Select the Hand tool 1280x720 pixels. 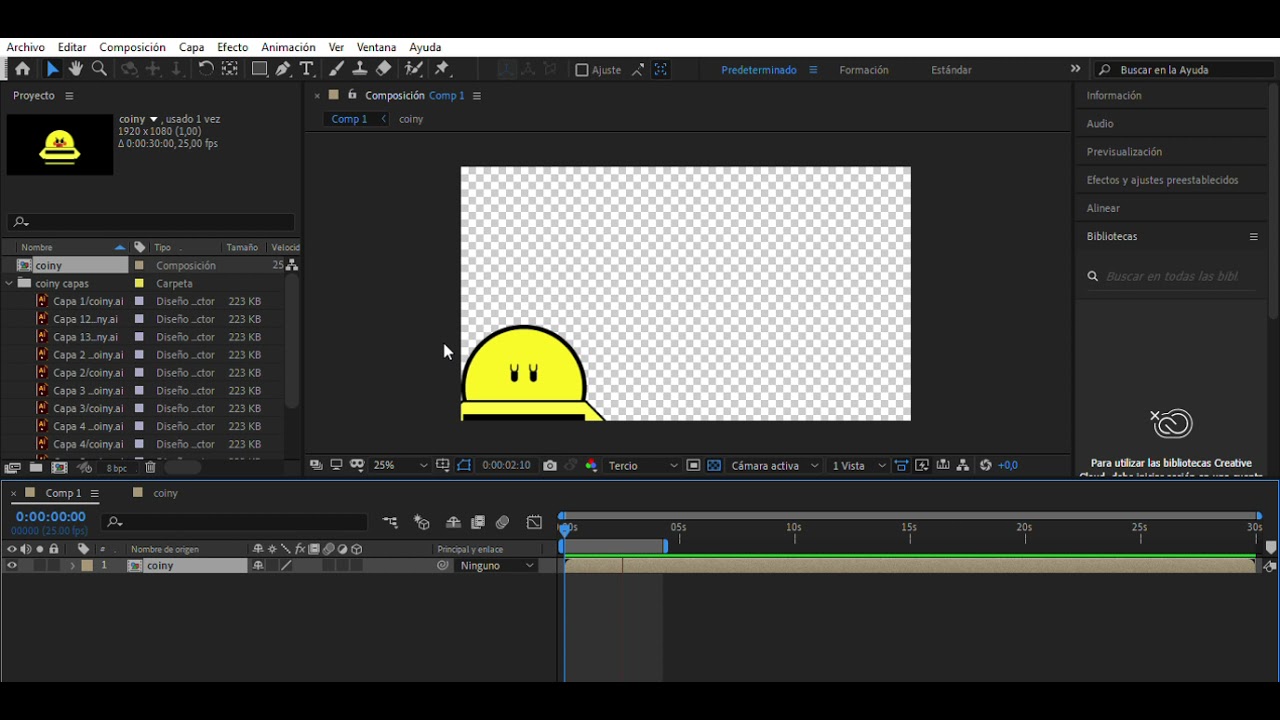(x=75, y=69)
